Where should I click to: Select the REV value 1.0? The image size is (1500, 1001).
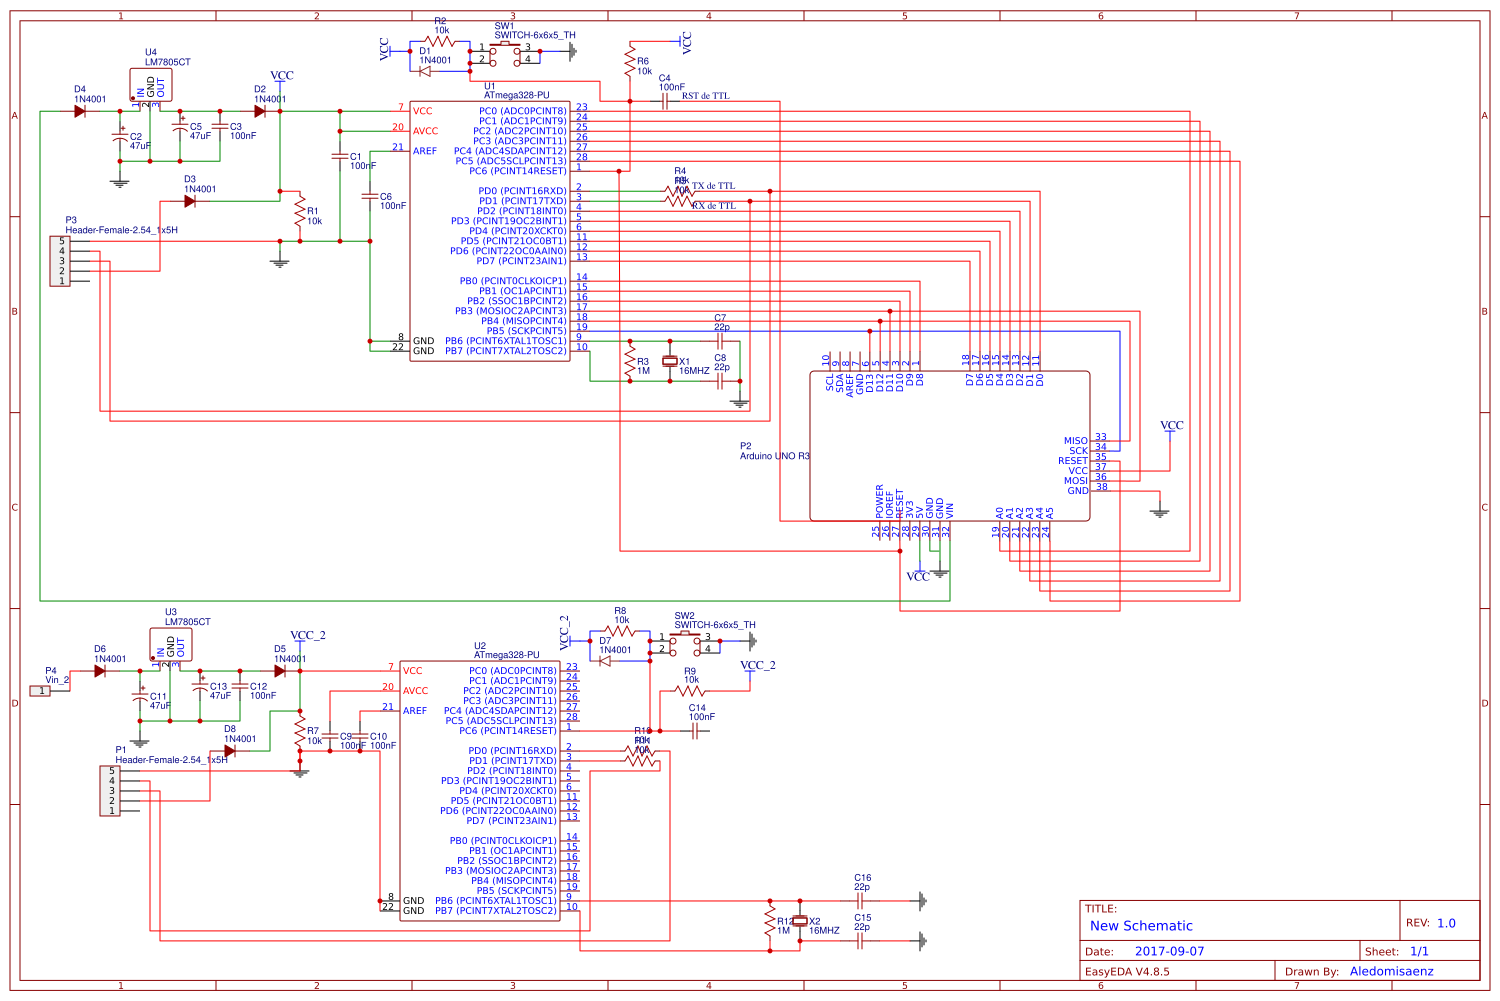tap(1446, 923)
